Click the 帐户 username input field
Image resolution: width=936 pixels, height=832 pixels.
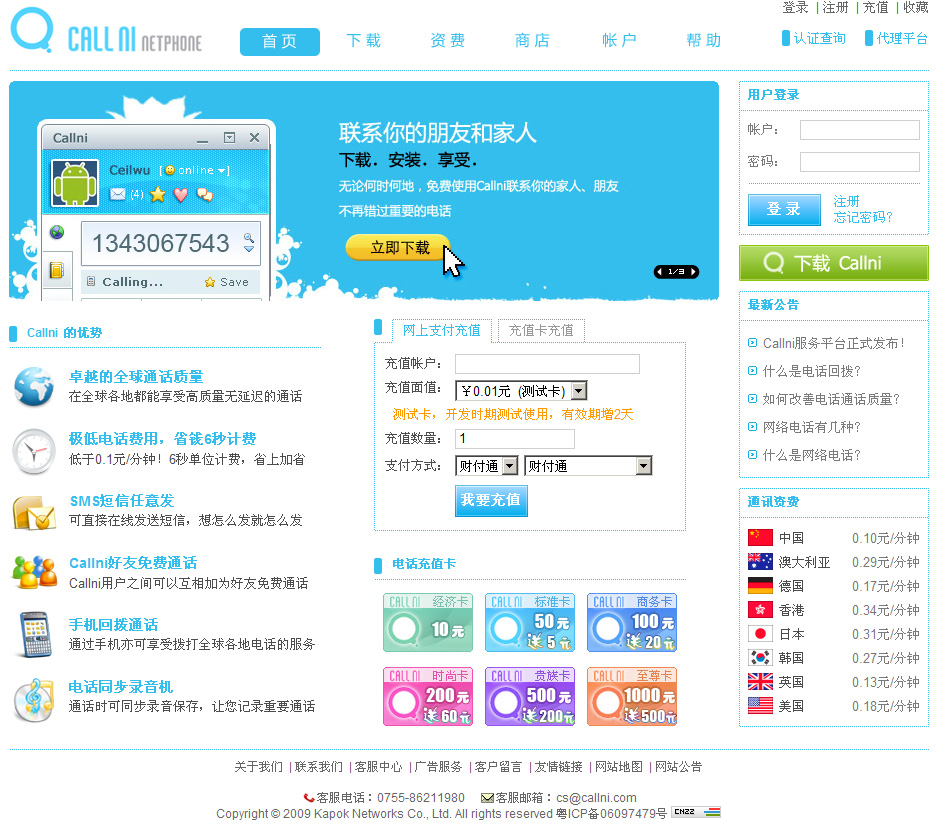pyautogui.click(x=860, y=130)
